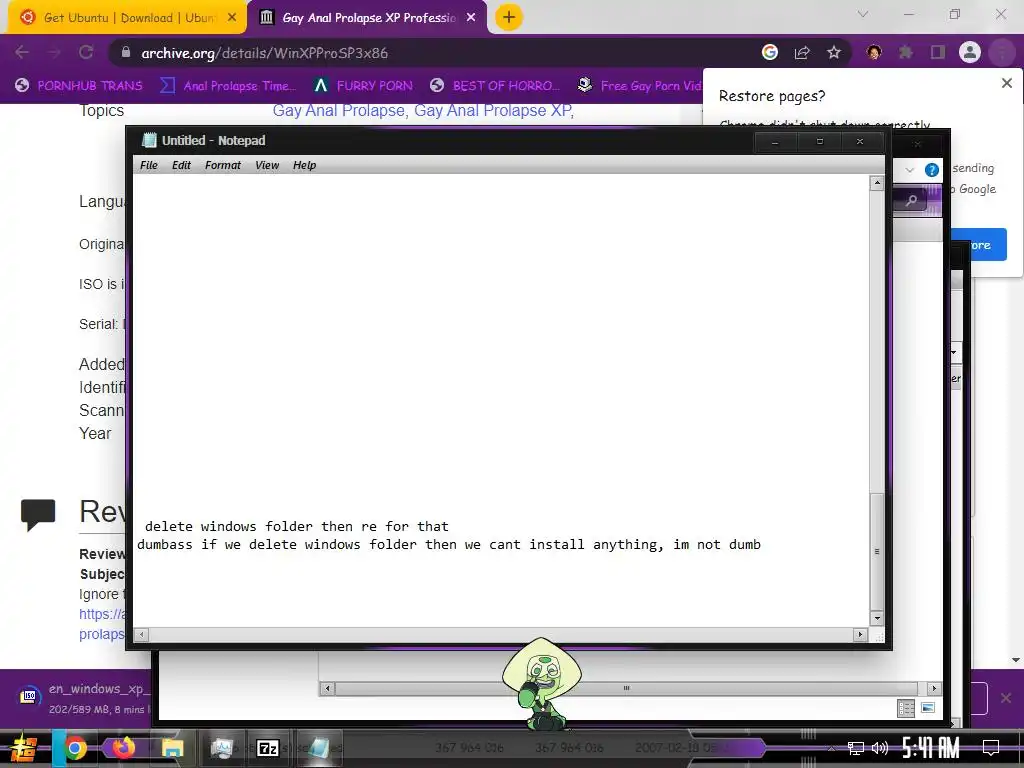Click Notepad vertical scrollbar up arrow
The width and height of the screenshot is (1024, 768).
[x=877, y=184]
